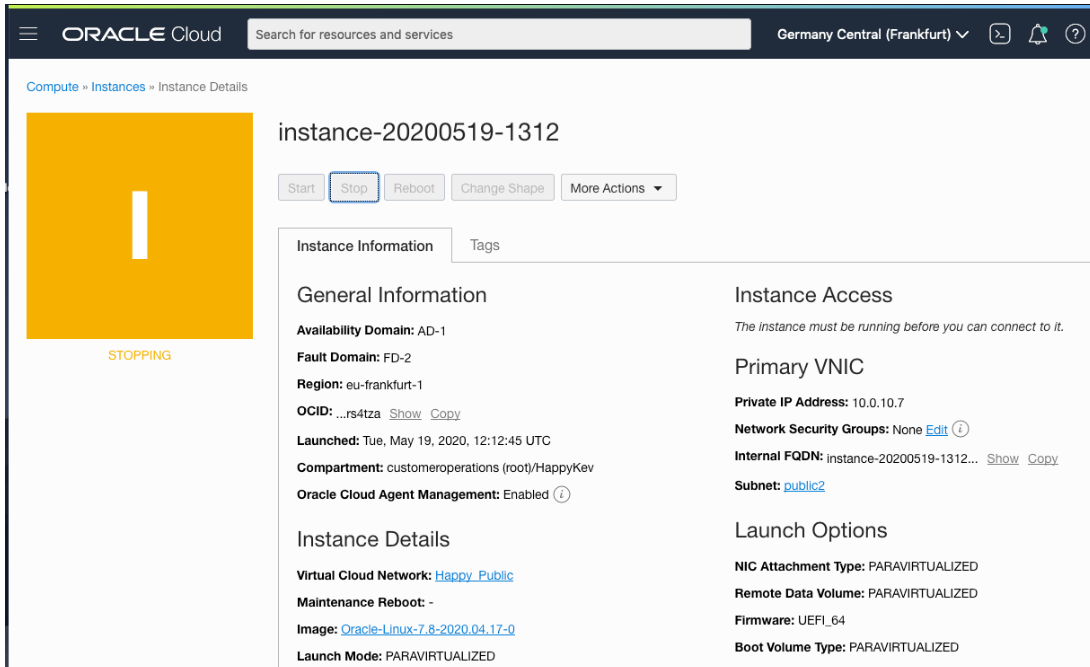The image size is (1090, 667).
Task: Select the Instance Information tab
Action: pyautogui.click(x=365, y=246)
